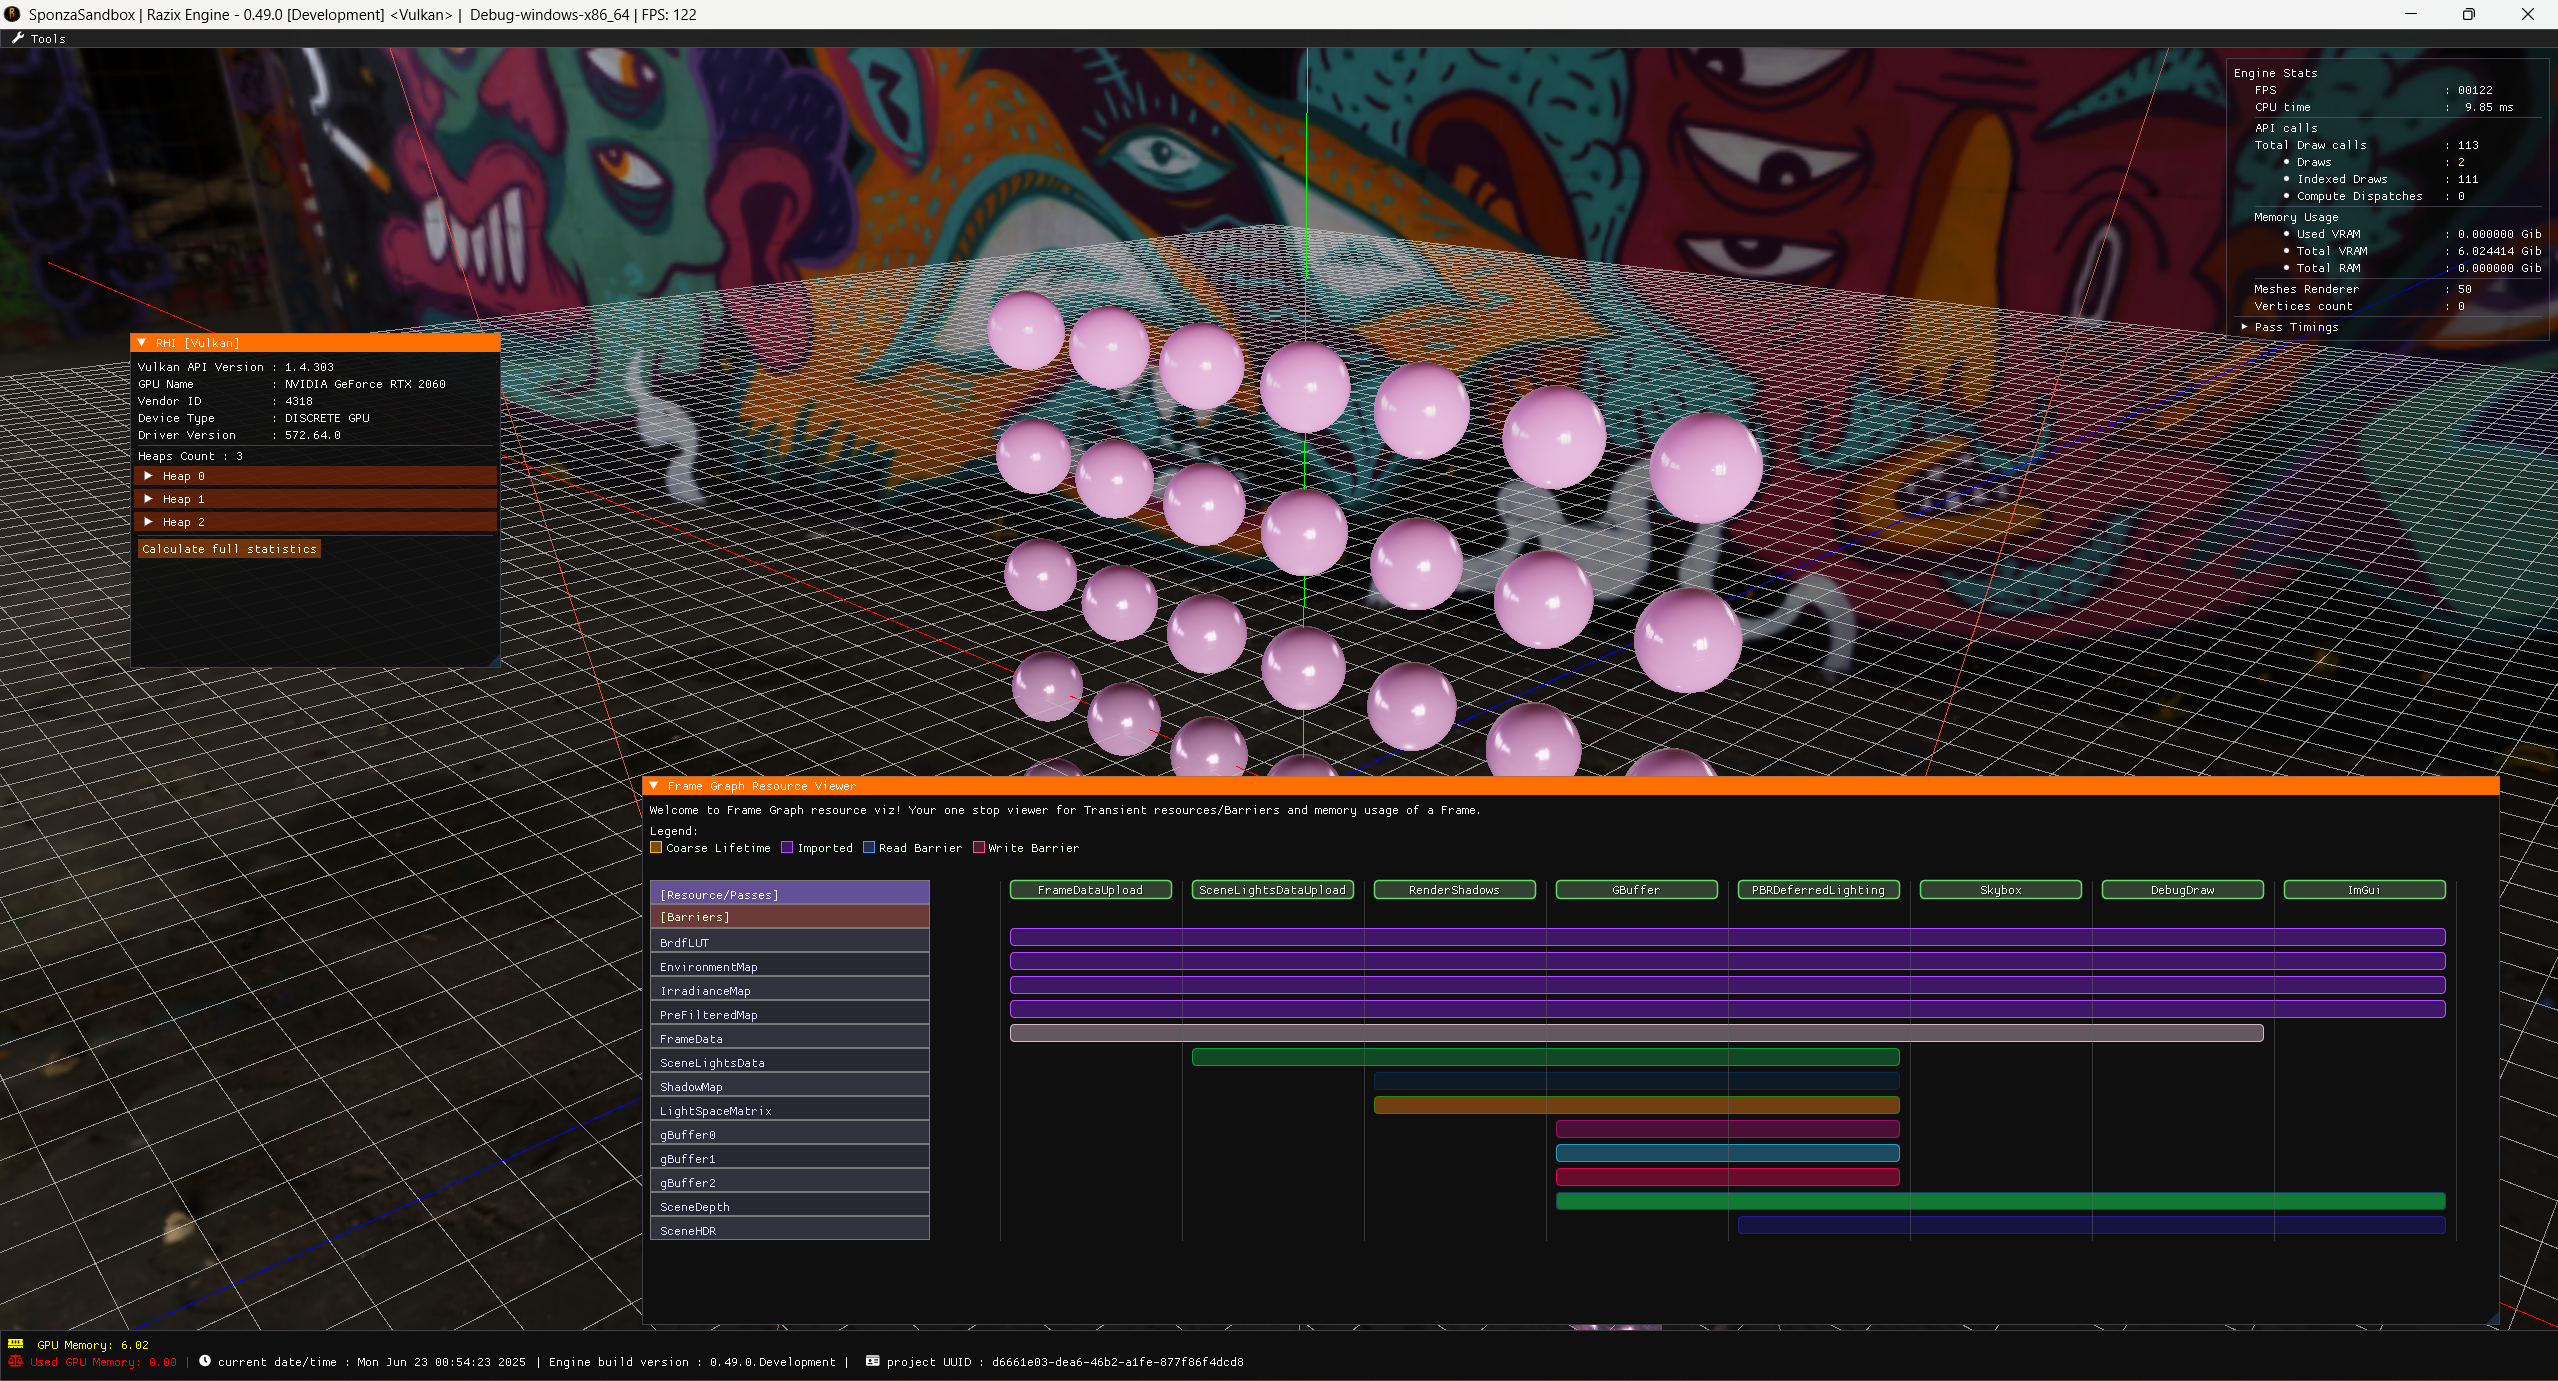Select the IrradianceMap resource row
The image size is (2558, 1381).
pyautogui.click(x=790, y=990)
